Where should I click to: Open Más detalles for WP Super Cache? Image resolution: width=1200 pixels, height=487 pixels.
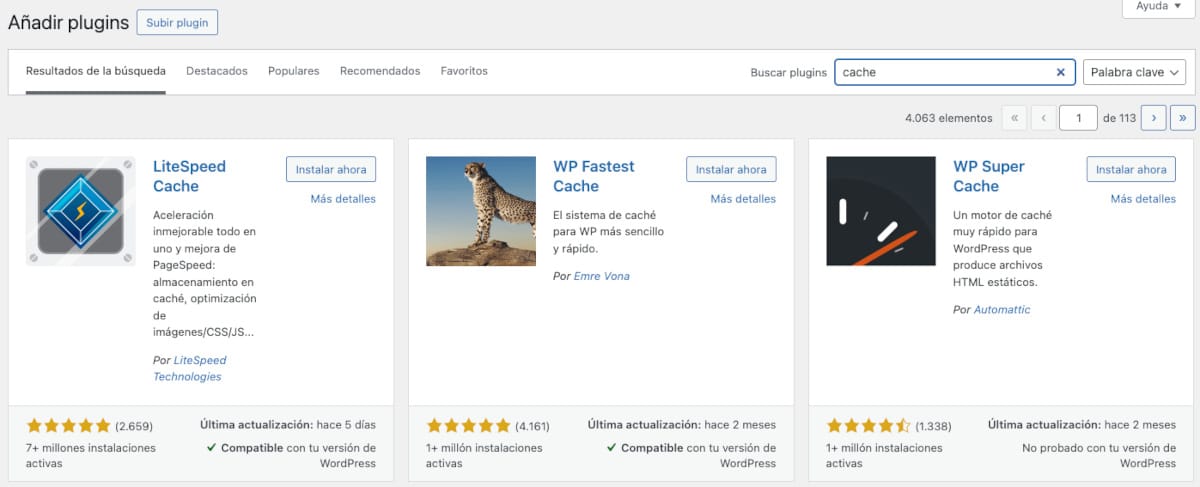(1143, 199)
